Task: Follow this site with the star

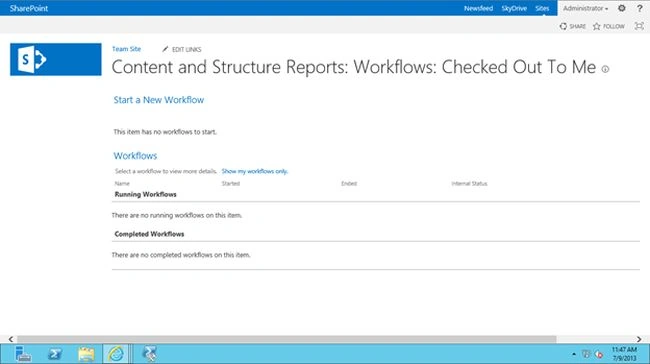Action: [609, 26]
